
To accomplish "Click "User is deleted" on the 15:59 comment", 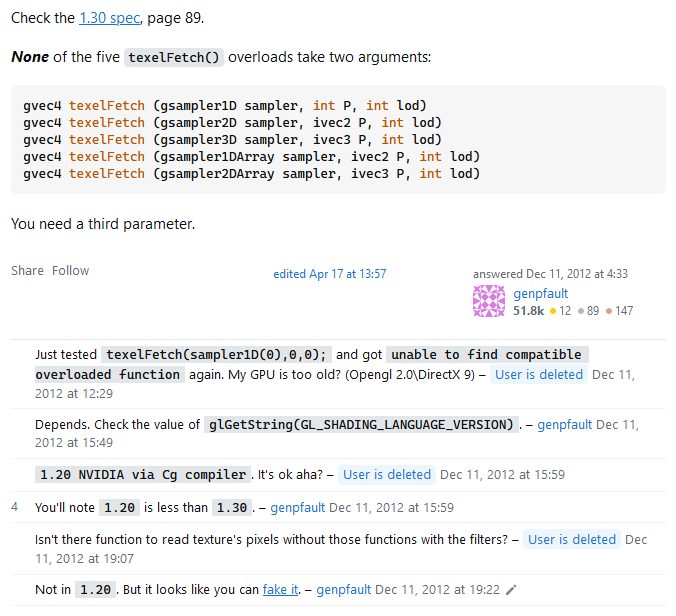I will (x=385, y=475).
